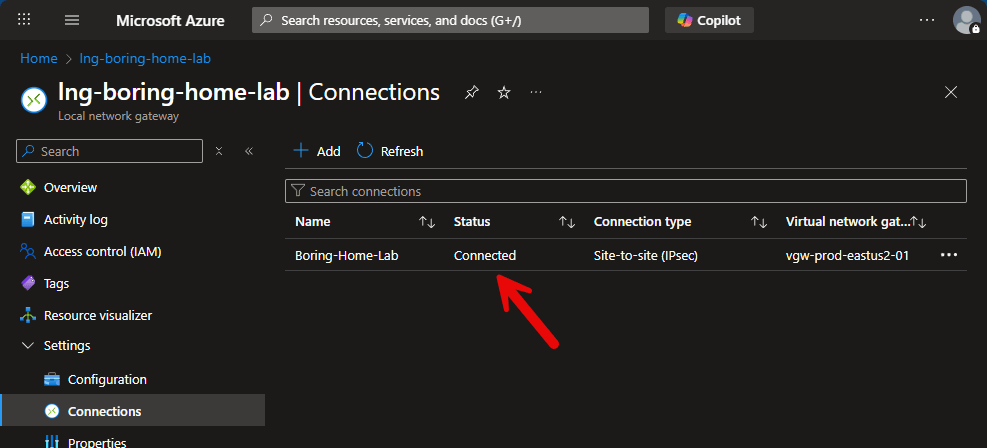987x448 pixels.
Task: Click the Activity log icon
Action: pos(28,220)
